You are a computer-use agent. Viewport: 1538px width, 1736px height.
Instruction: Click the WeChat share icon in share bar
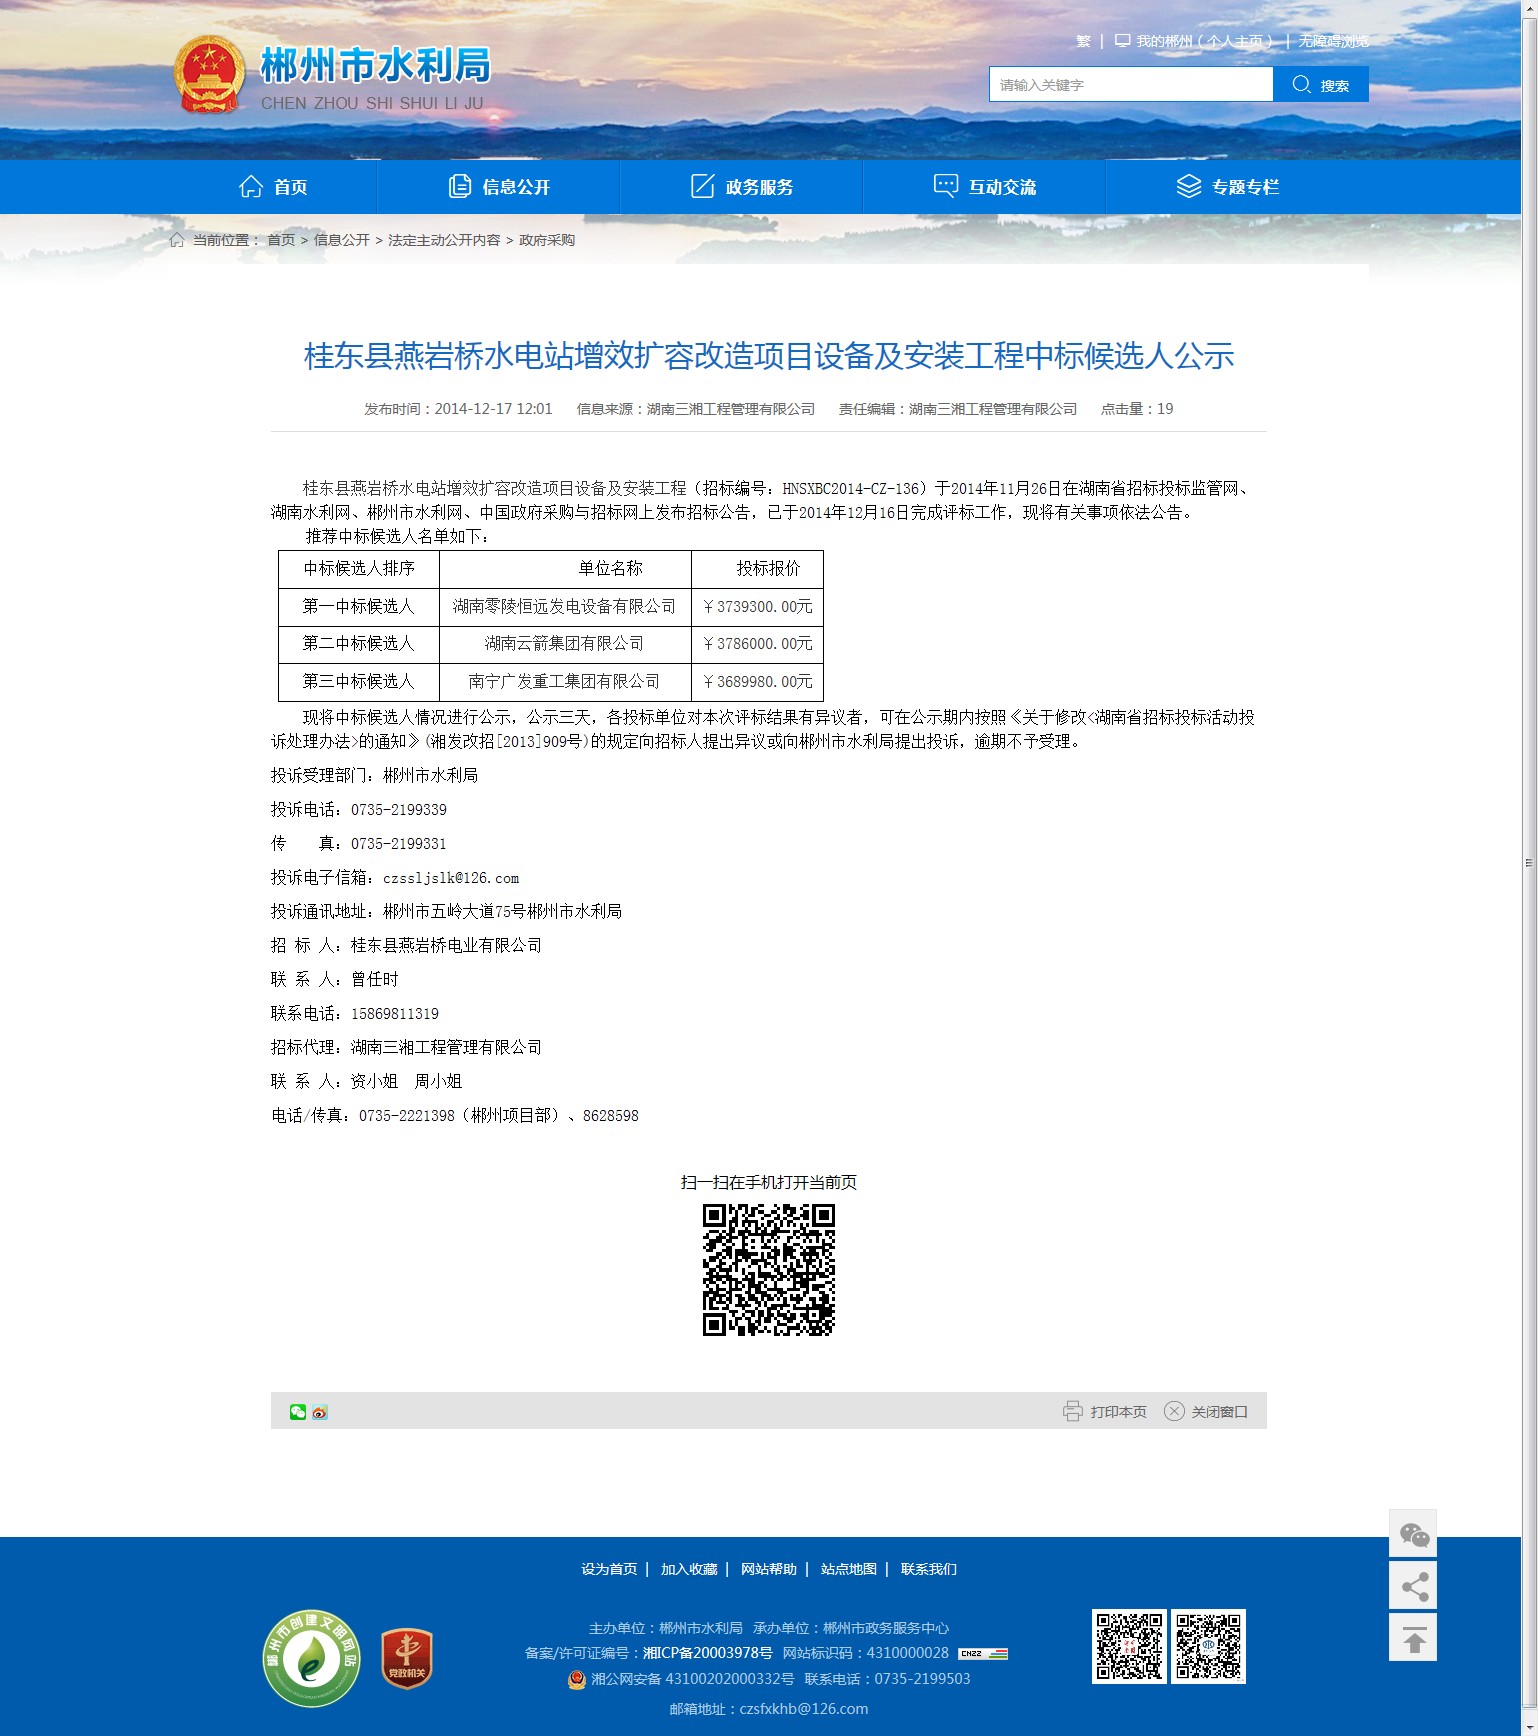(x=297, y=1412)
